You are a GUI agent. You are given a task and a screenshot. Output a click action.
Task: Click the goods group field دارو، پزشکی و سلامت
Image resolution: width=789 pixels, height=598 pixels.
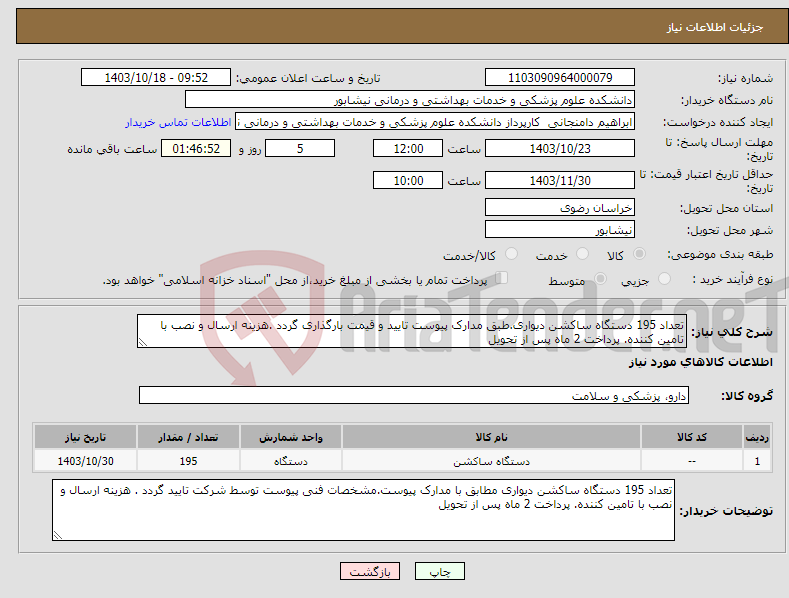[414, 396]
